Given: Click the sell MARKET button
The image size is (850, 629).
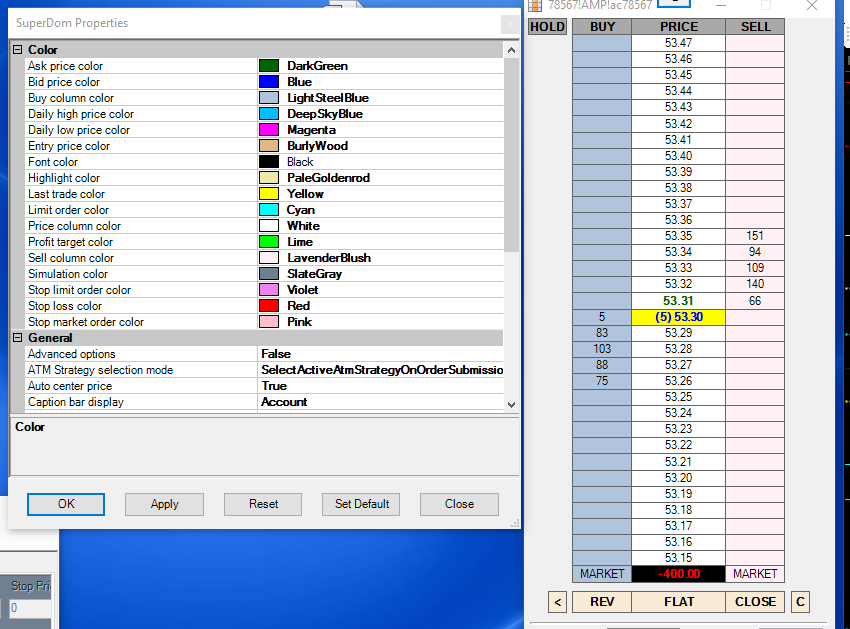Looking at the screenshot, I should click(x=755, y=574).
